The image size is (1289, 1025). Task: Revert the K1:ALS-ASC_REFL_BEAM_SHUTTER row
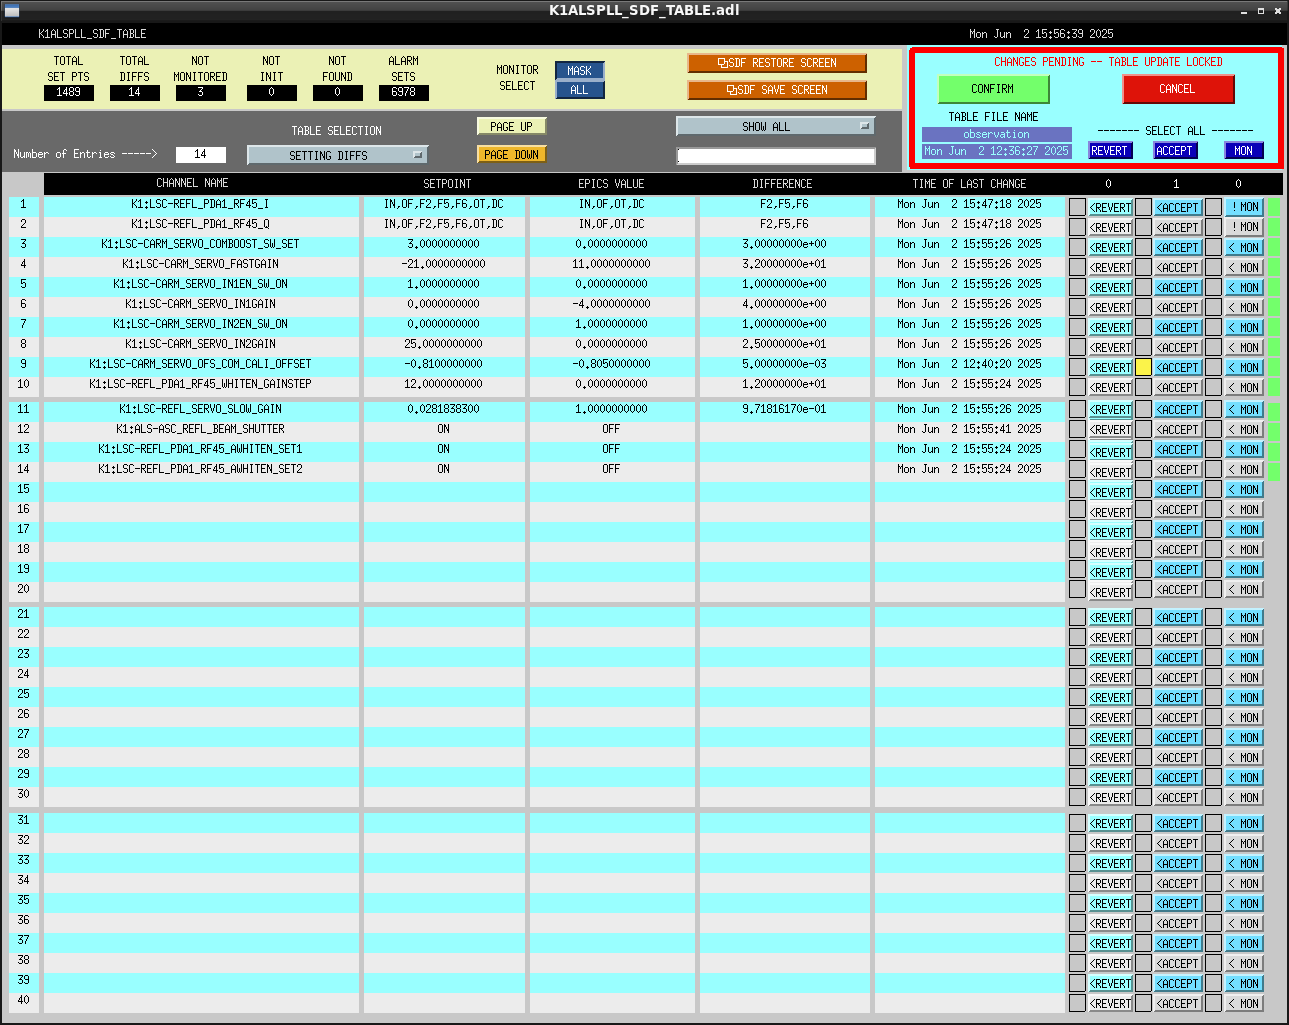click(1110, 430)
